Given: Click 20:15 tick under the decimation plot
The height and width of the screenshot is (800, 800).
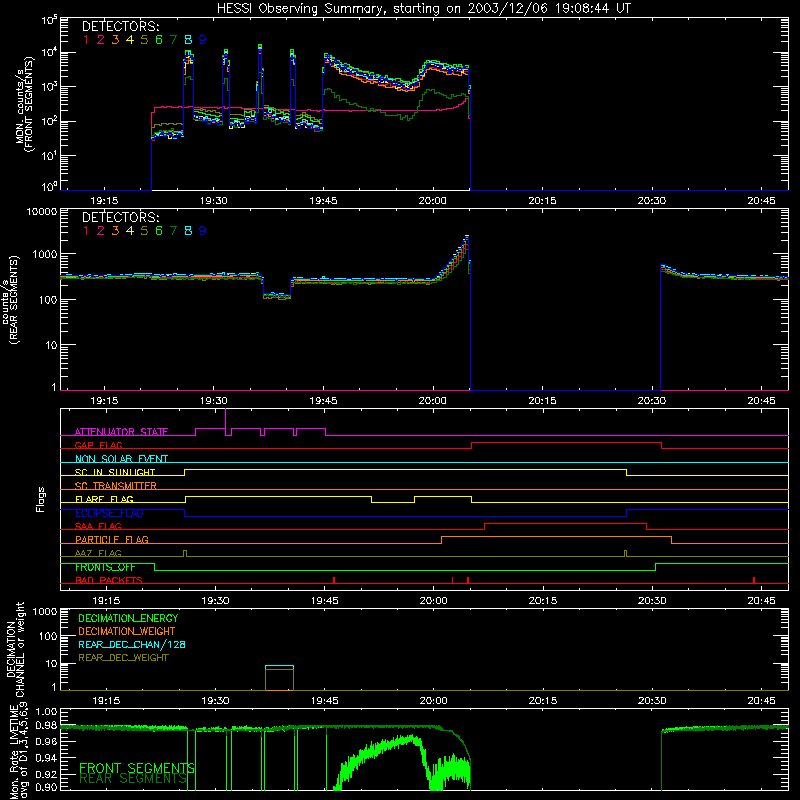Looking at the screenshot, I should point(543,701).
